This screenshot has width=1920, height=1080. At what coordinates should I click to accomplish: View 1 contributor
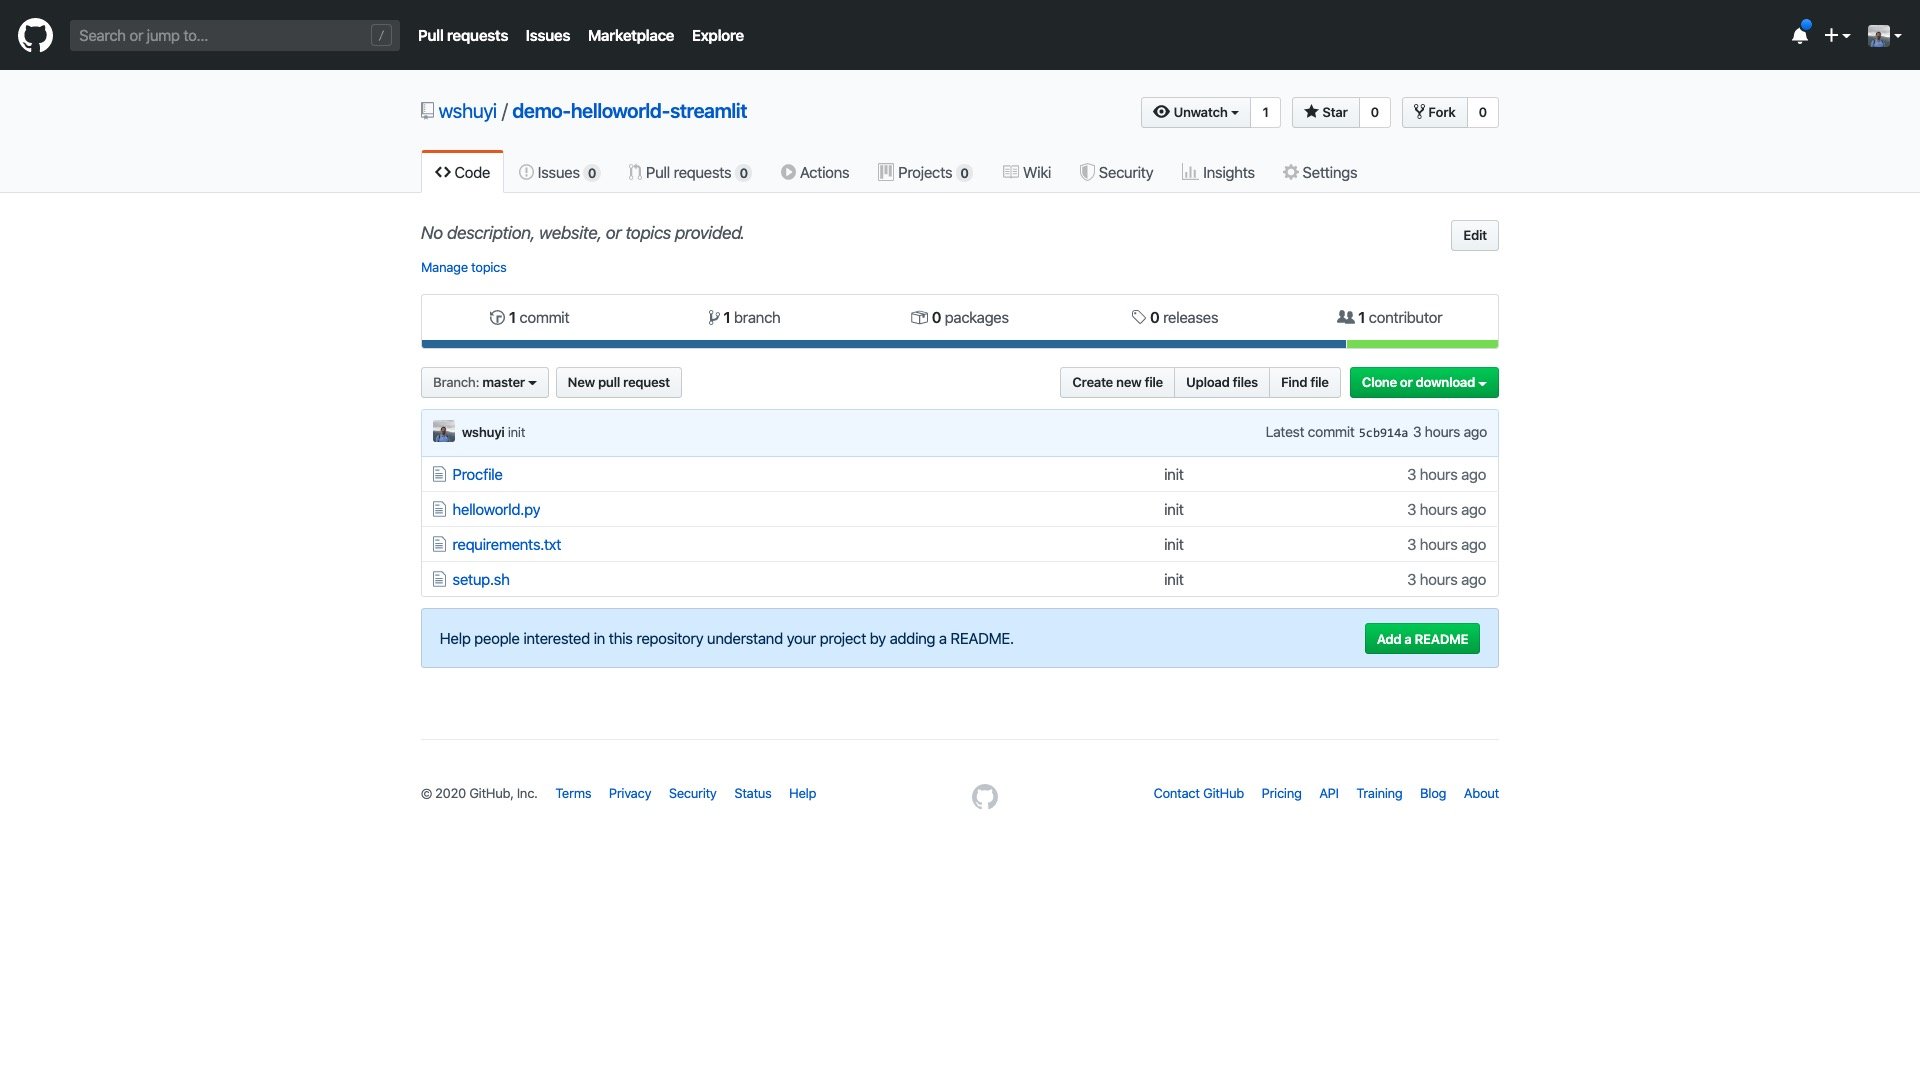click(x=1390, y=317)
